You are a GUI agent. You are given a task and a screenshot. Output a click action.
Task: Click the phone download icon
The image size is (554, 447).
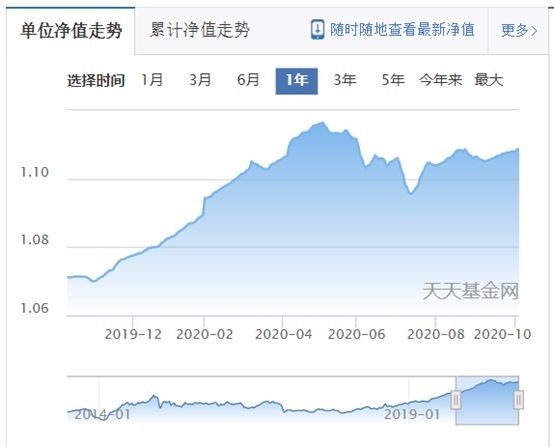tap(317, 30)
